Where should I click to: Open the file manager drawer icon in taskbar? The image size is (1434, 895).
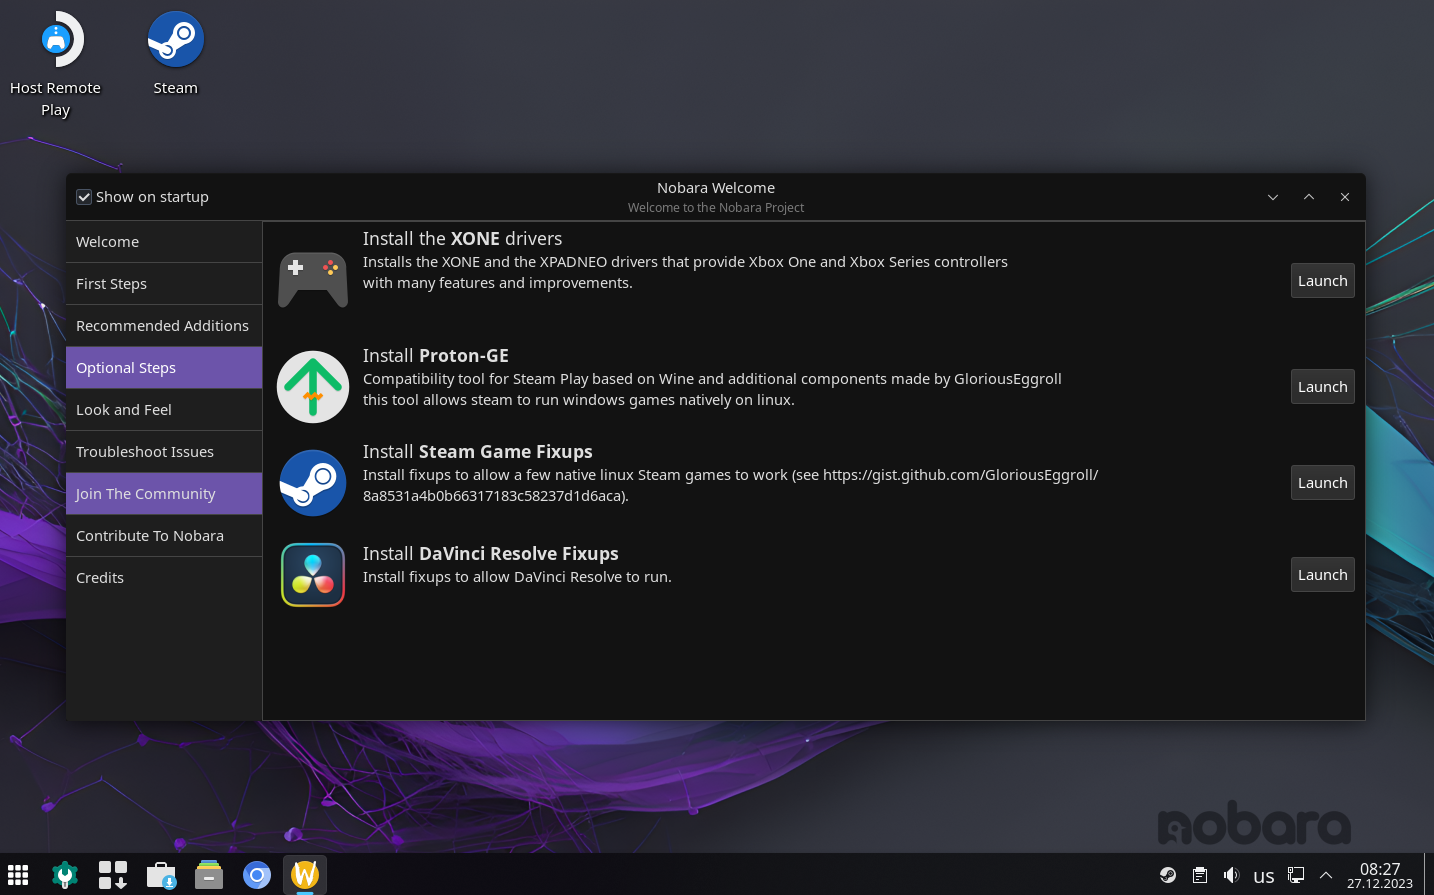click(x=209, y=875)
